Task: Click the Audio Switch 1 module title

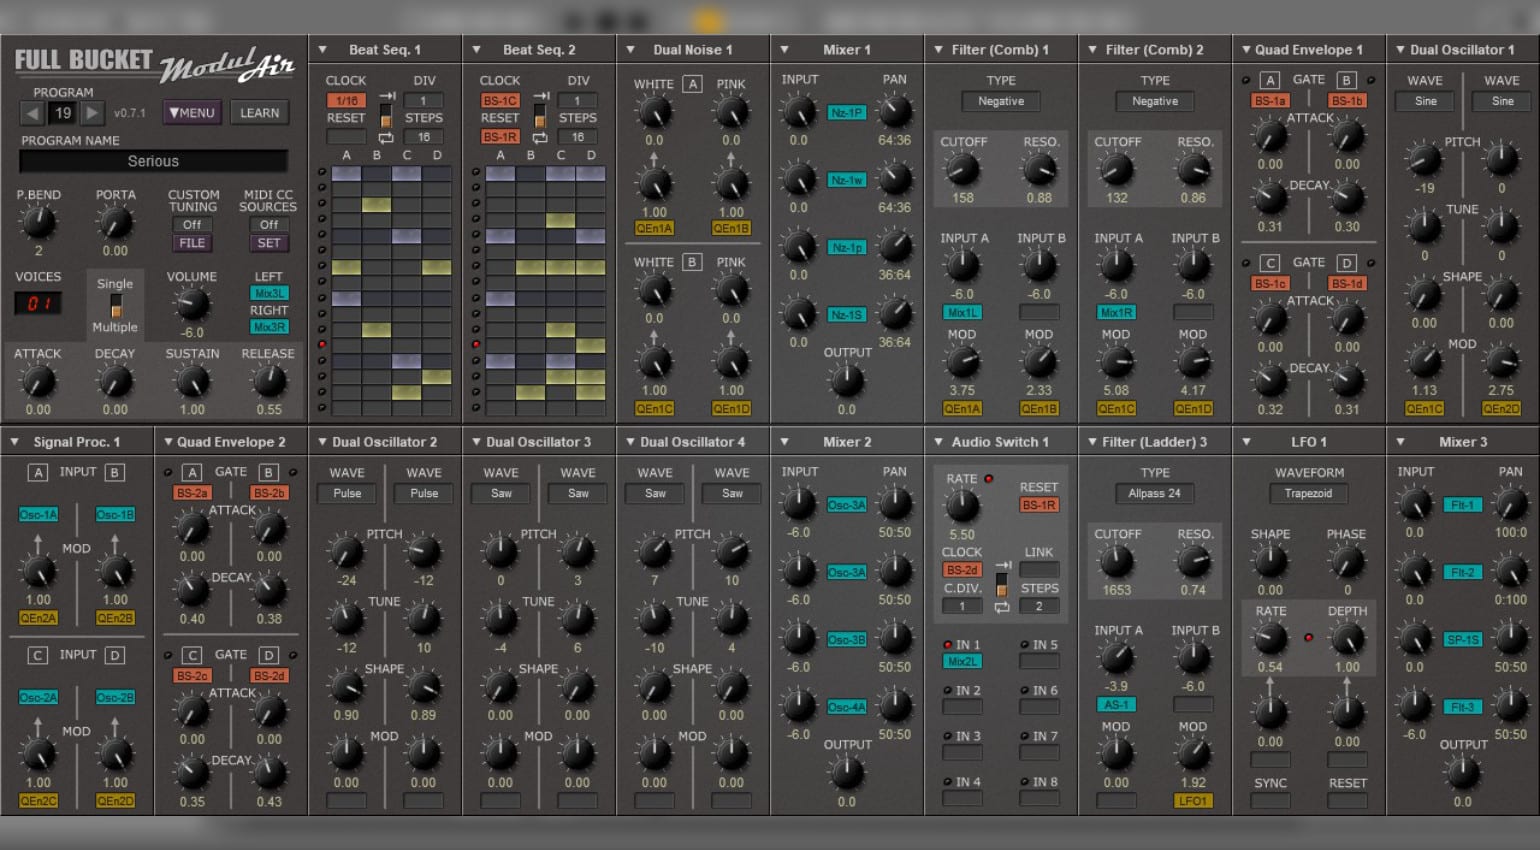Action: click(1000, 441)
